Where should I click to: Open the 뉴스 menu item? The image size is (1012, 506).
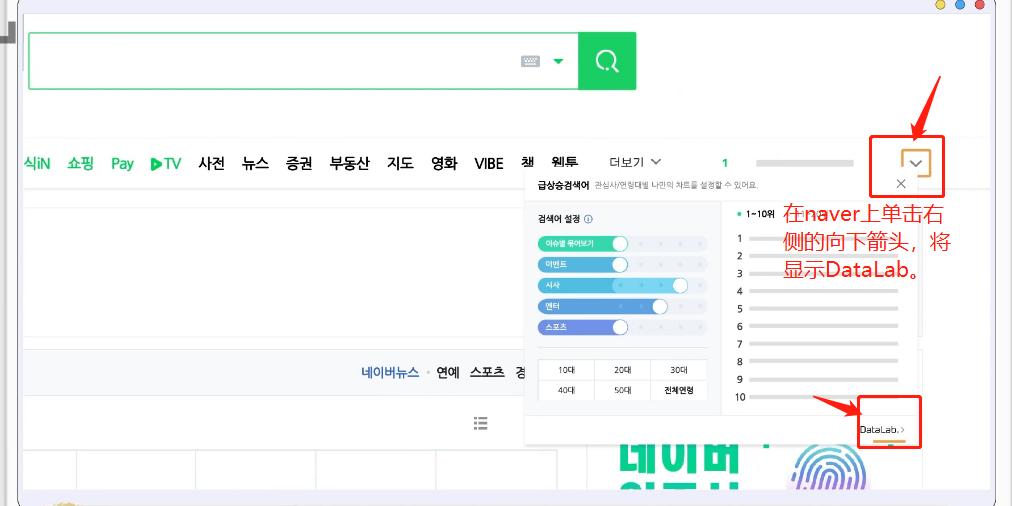(256, 163)
